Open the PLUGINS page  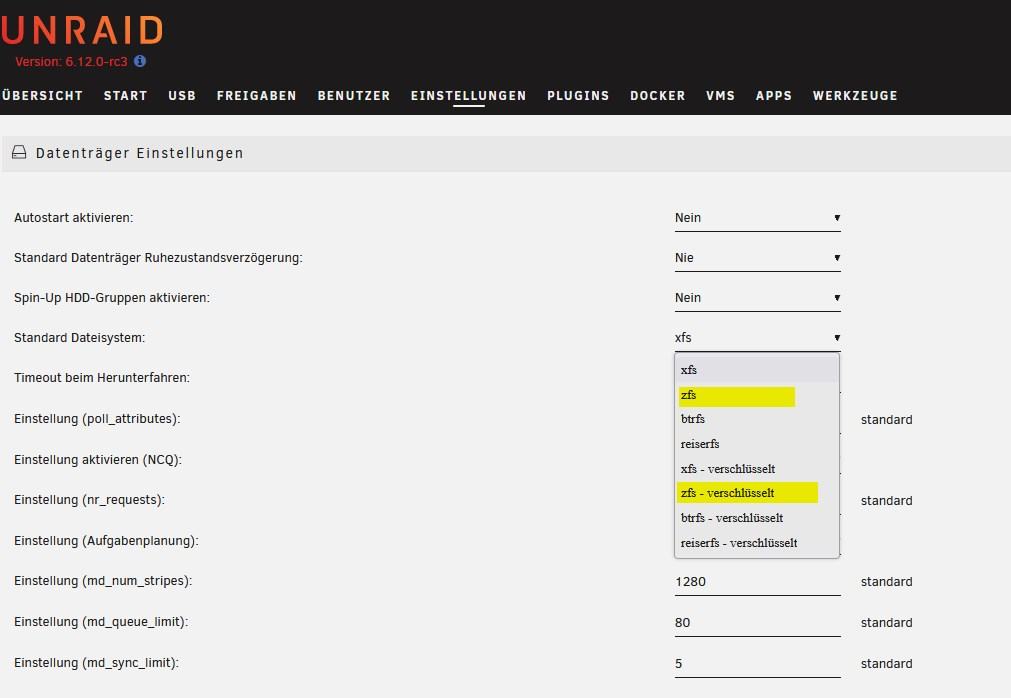click(578, 95)
